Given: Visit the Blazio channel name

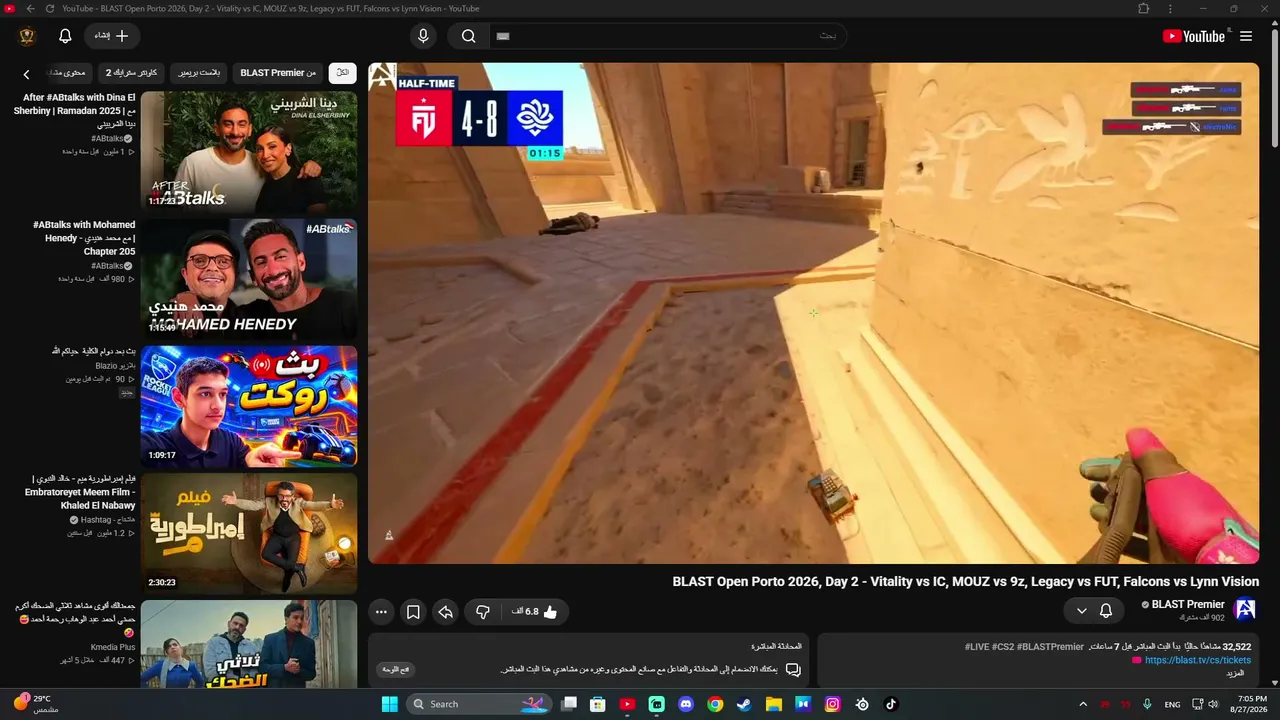Looking at the screenshot, I should coord(114,366).
